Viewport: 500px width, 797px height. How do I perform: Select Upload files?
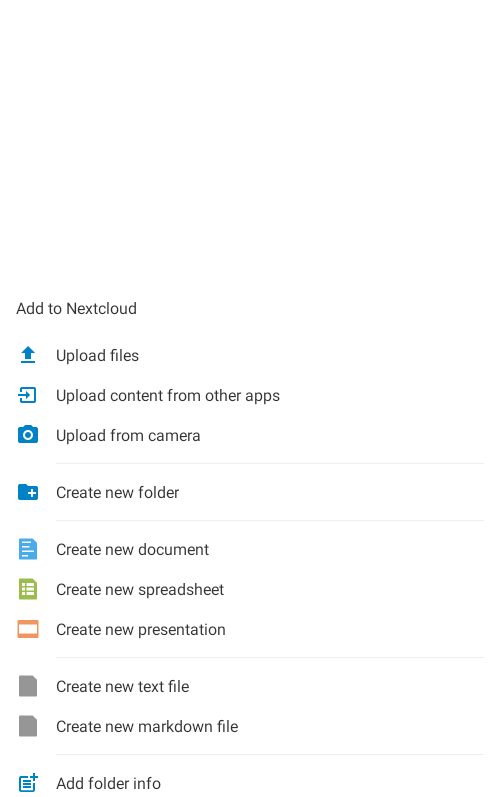(x=250, y=355)
